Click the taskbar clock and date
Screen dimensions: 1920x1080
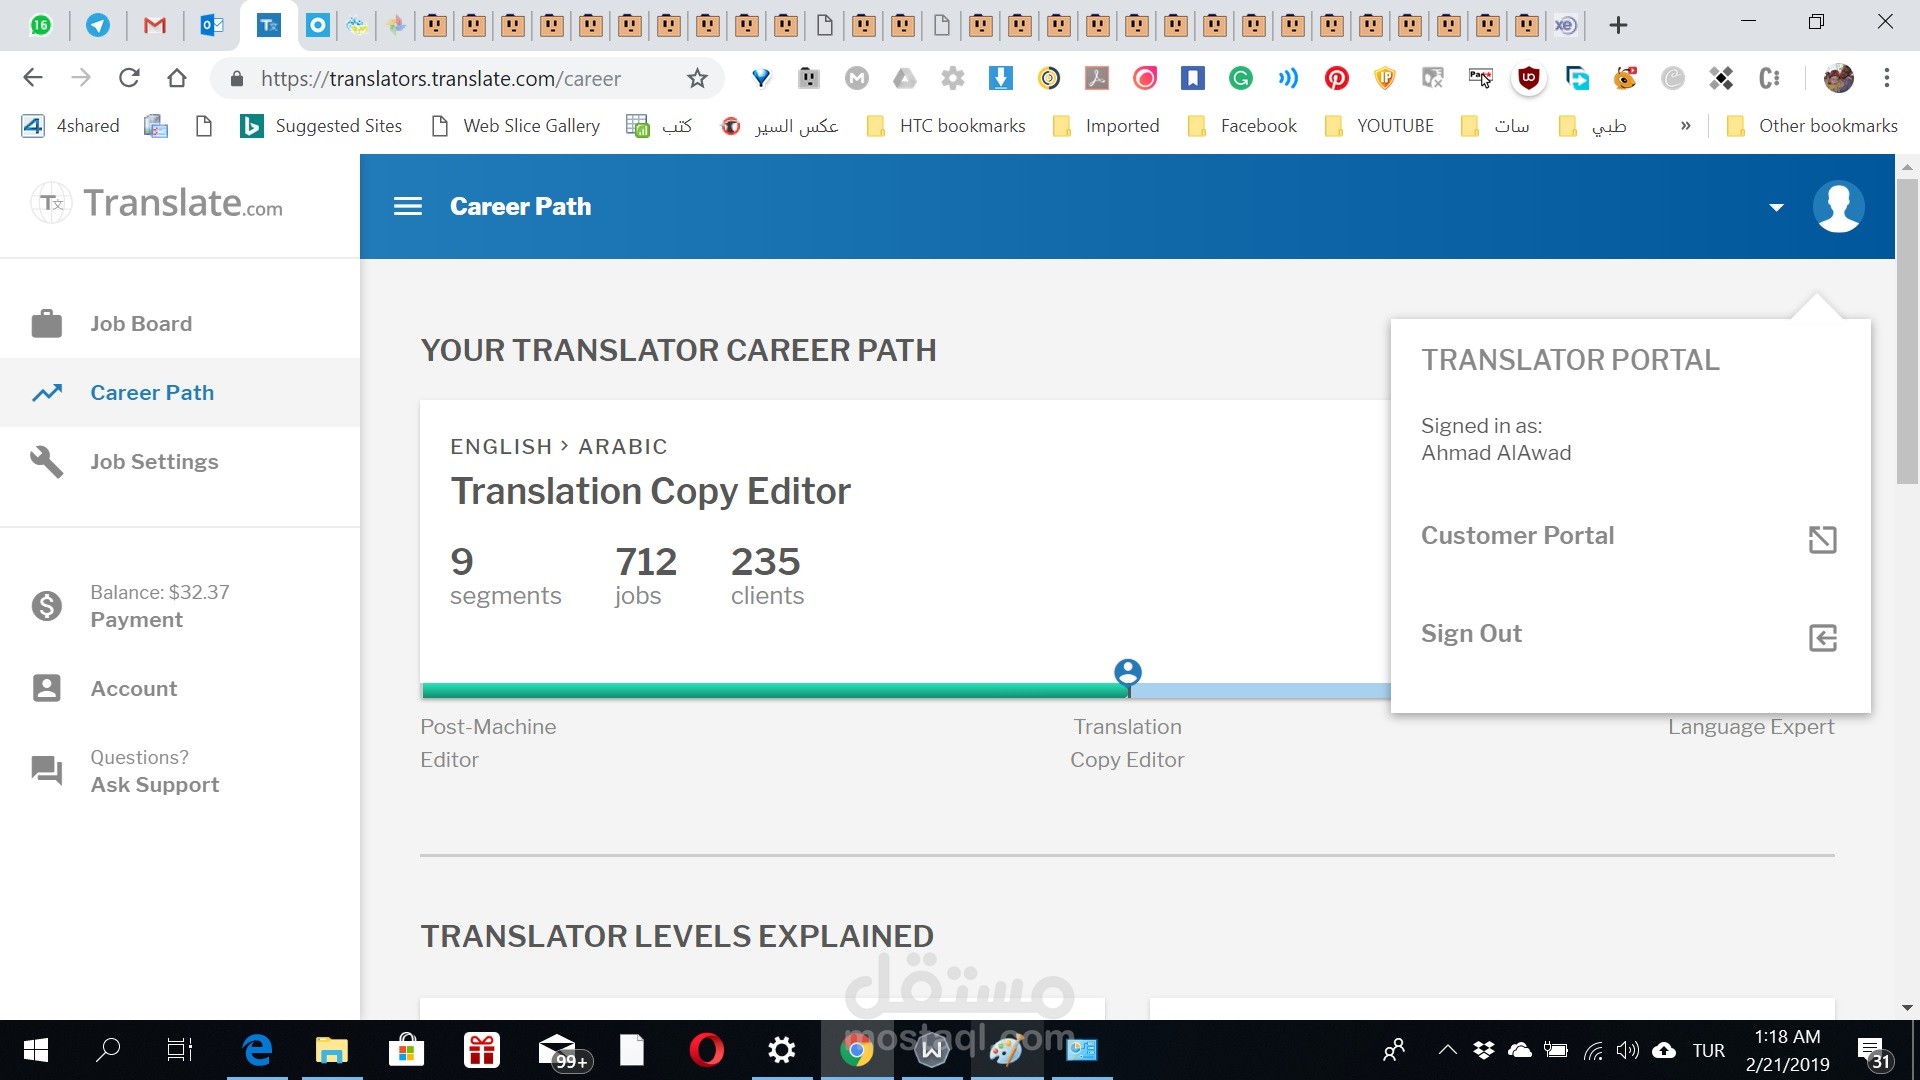1788,1050
